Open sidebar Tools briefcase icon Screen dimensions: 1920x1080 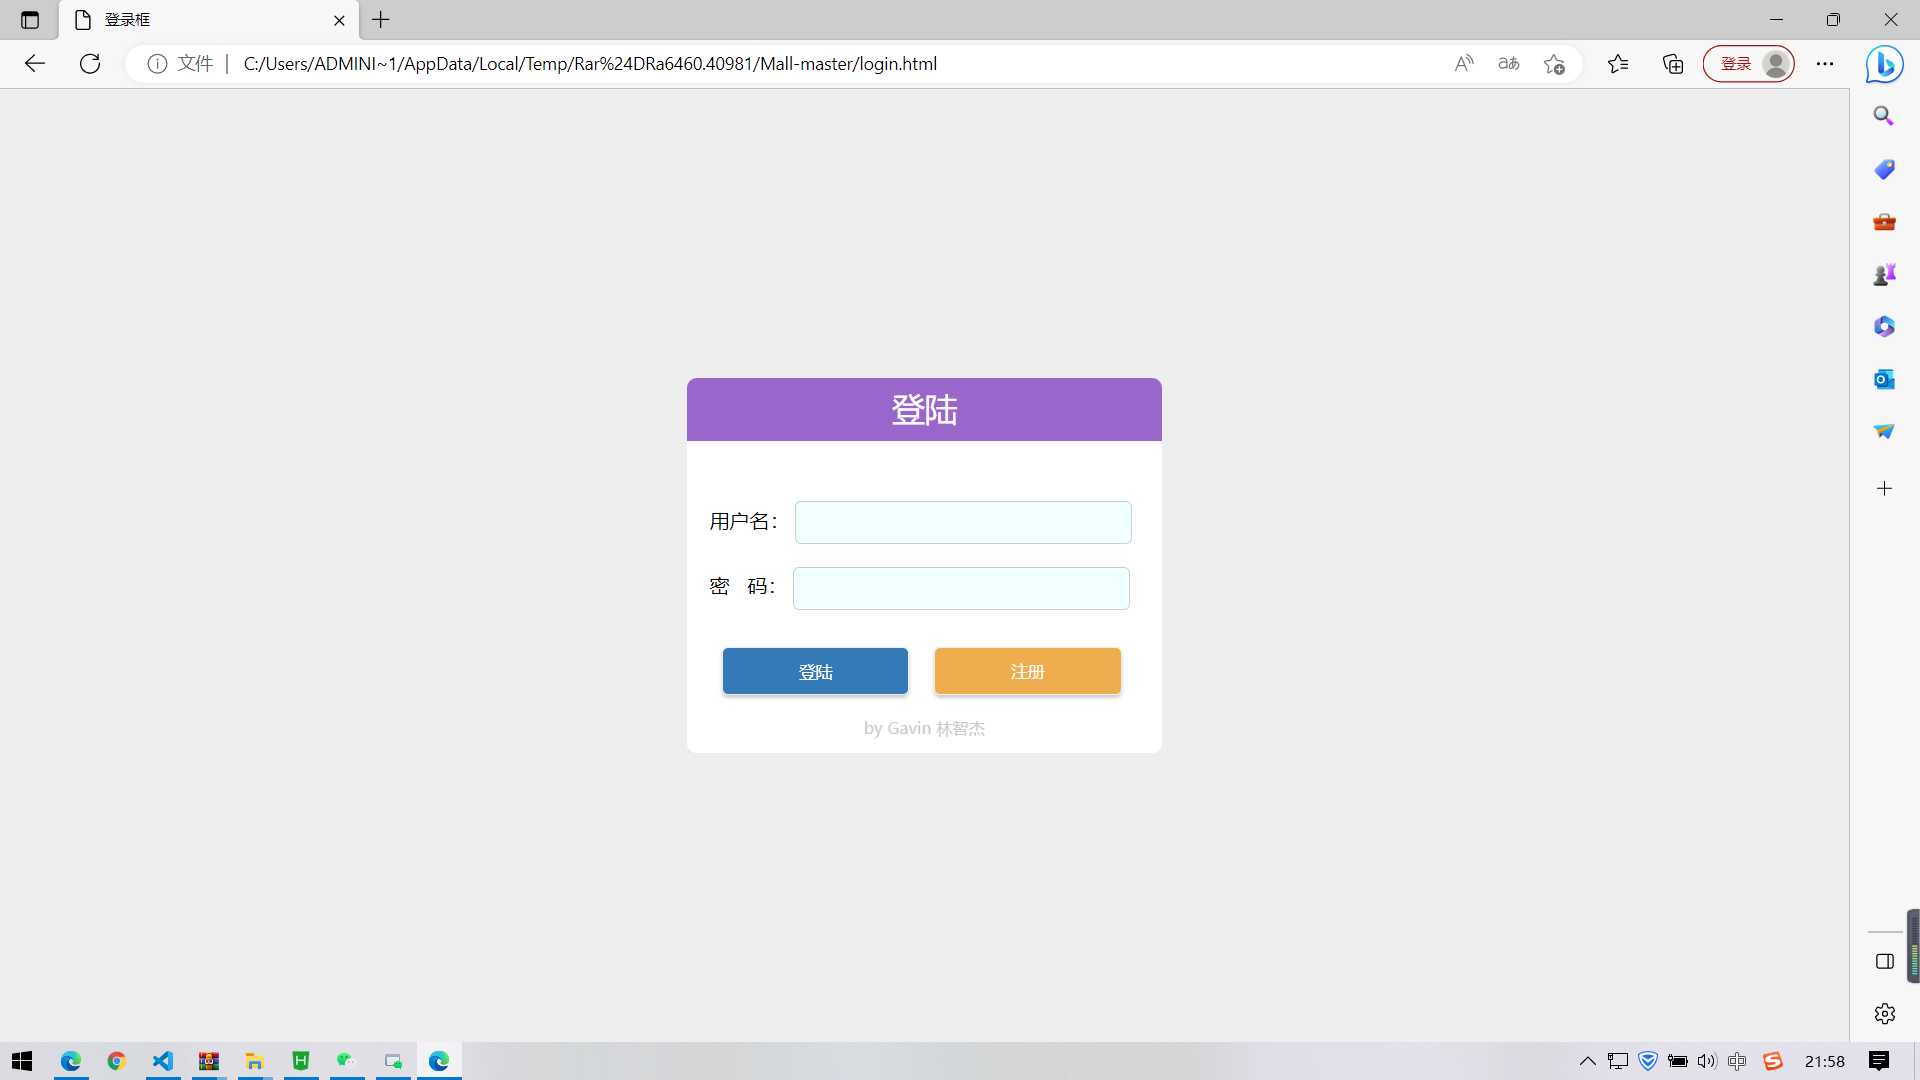click(x=1884, y=221)
